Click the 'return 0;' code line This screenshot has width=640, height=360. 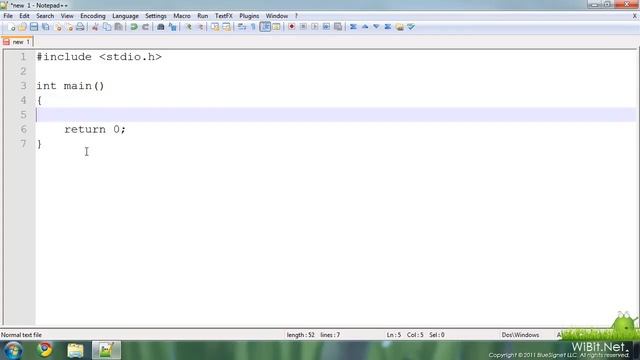click(95, 129)
